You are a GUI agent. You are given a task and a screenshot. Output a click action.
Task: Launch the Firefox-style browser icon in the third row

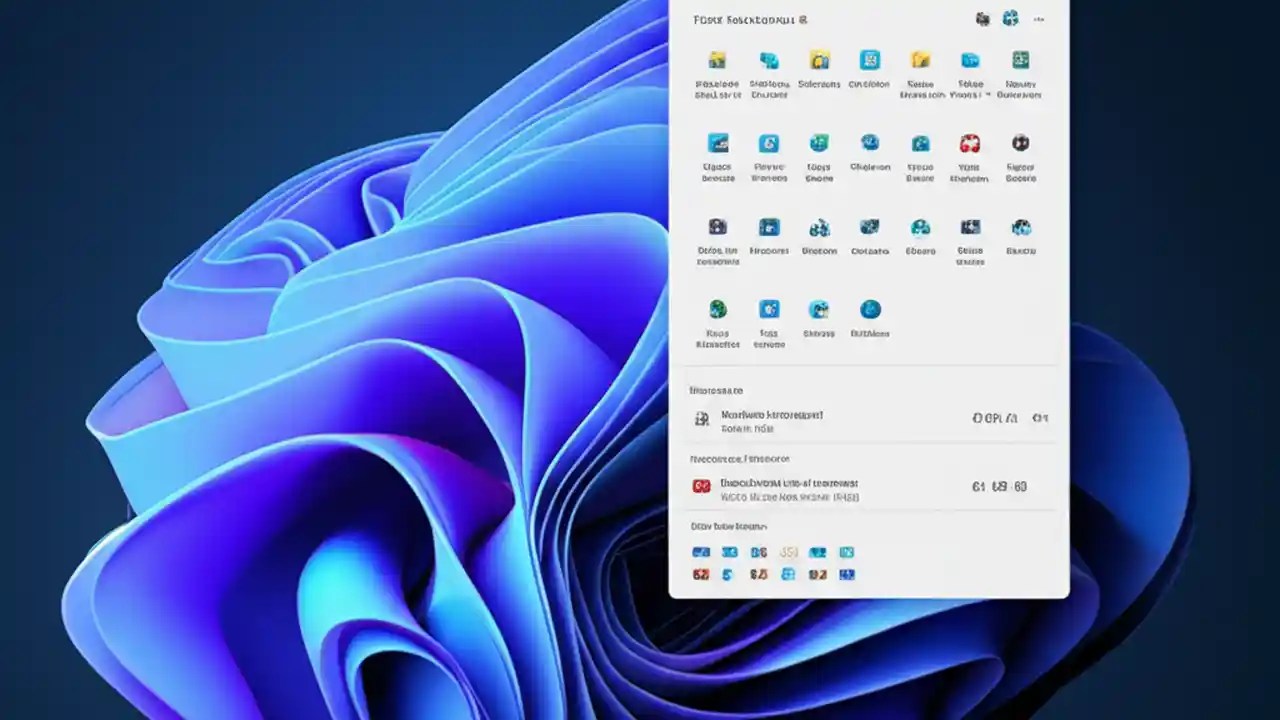click(x=769, y=228)
